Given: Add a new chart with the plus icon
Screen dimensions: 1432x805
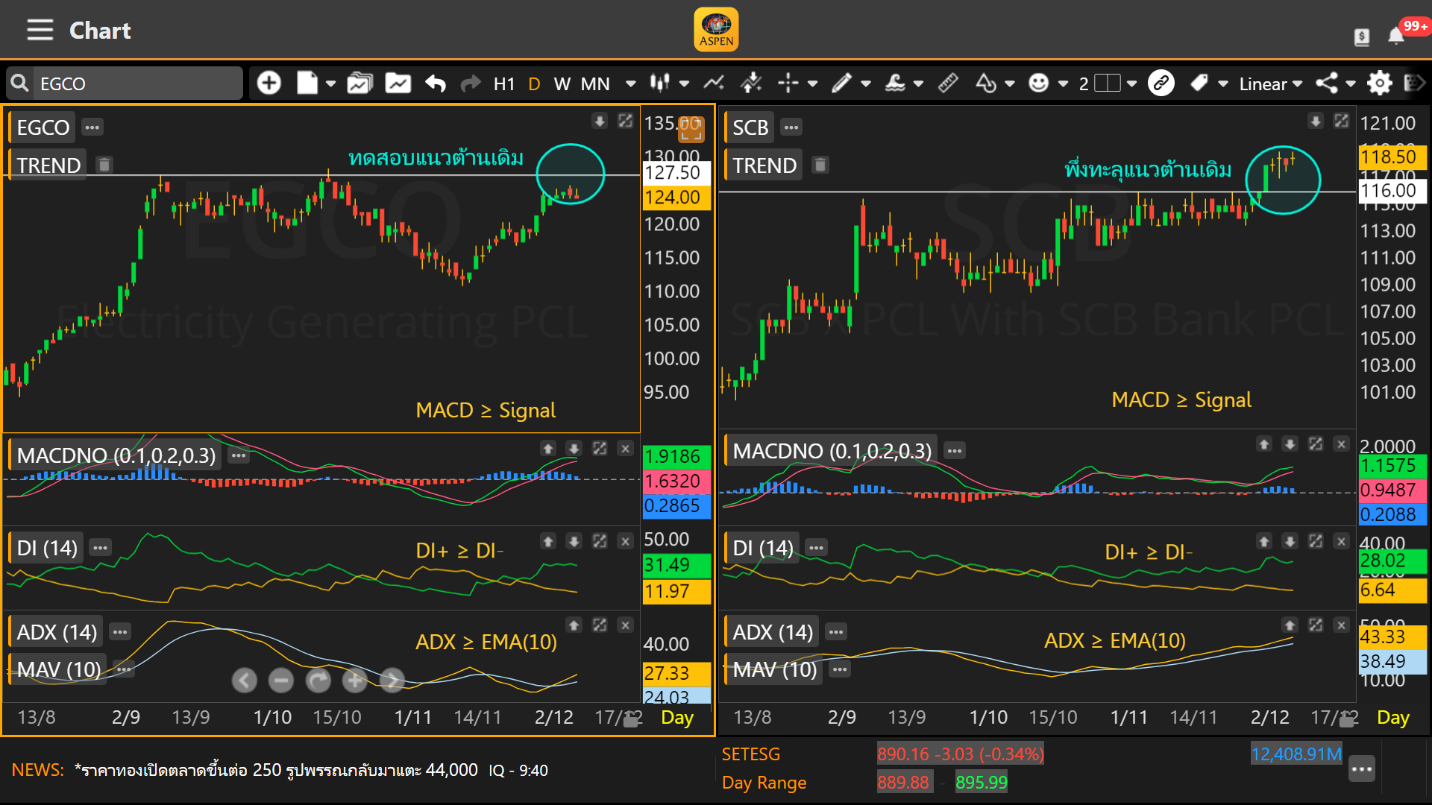Looking at the screenshot, I should pyautogui.click(x=269, y=83).
